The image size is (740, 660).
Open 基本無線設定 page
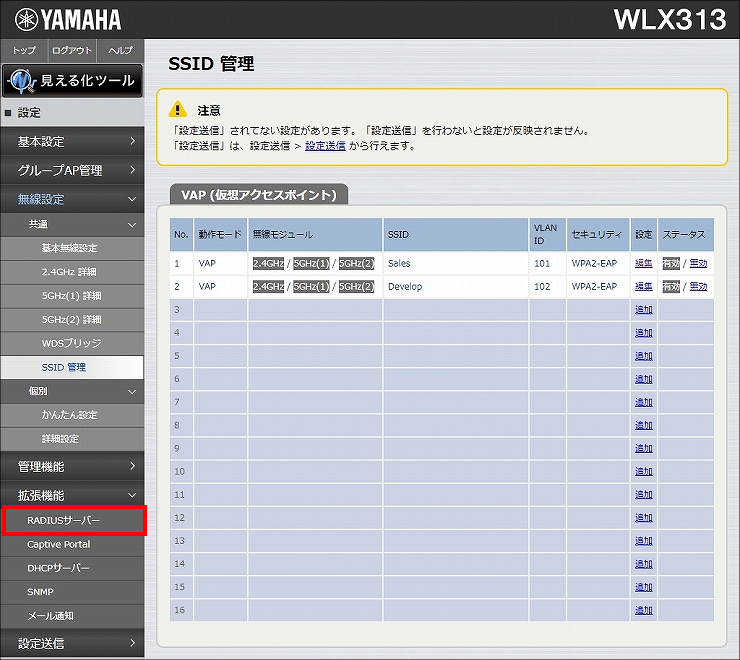pos(72,248)
